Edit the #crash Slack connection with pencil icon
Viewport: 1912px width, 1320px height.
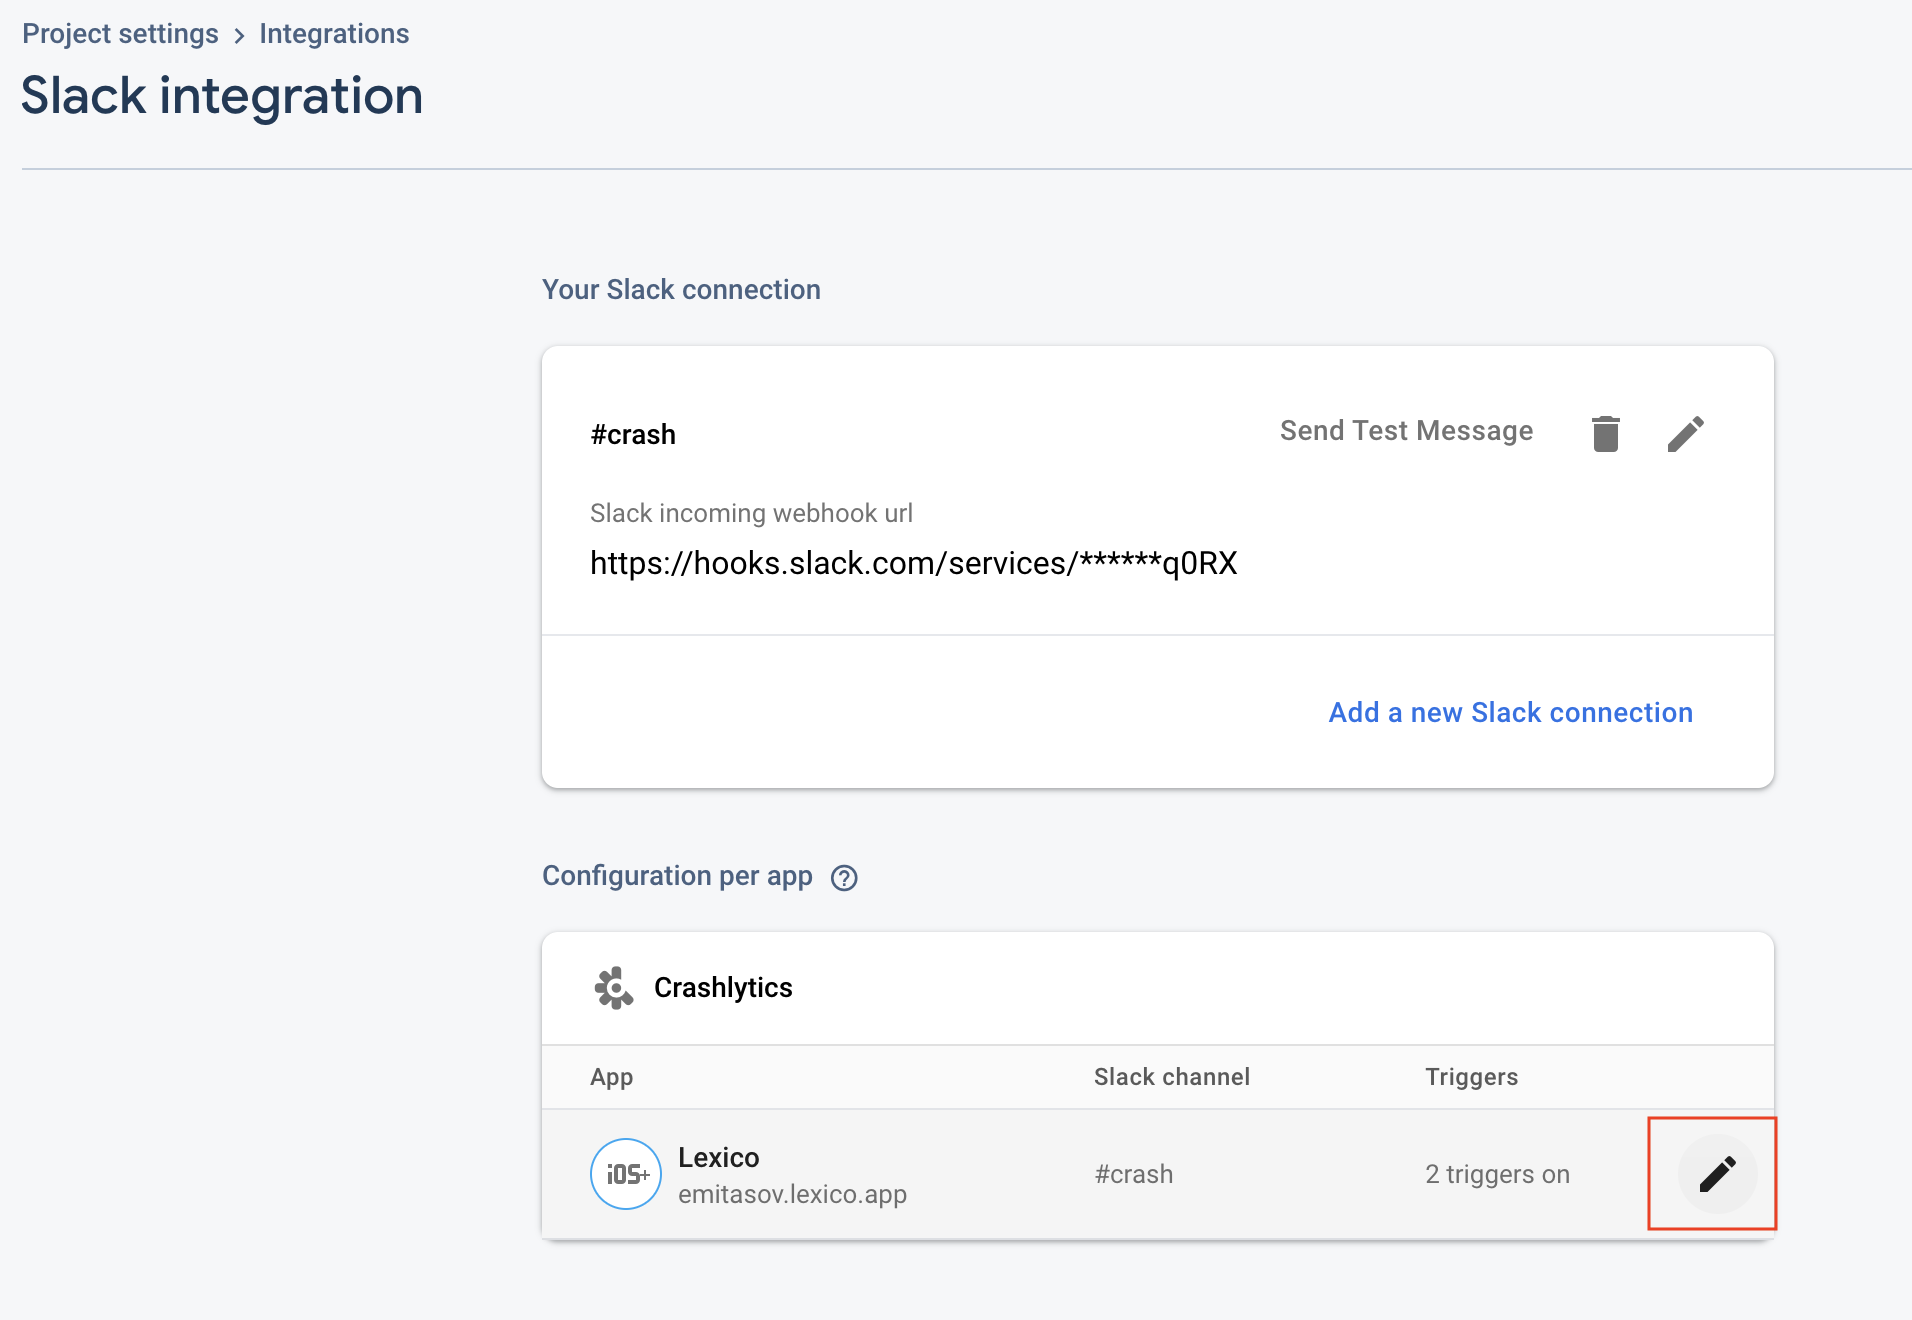click(x=1685, y=434)
